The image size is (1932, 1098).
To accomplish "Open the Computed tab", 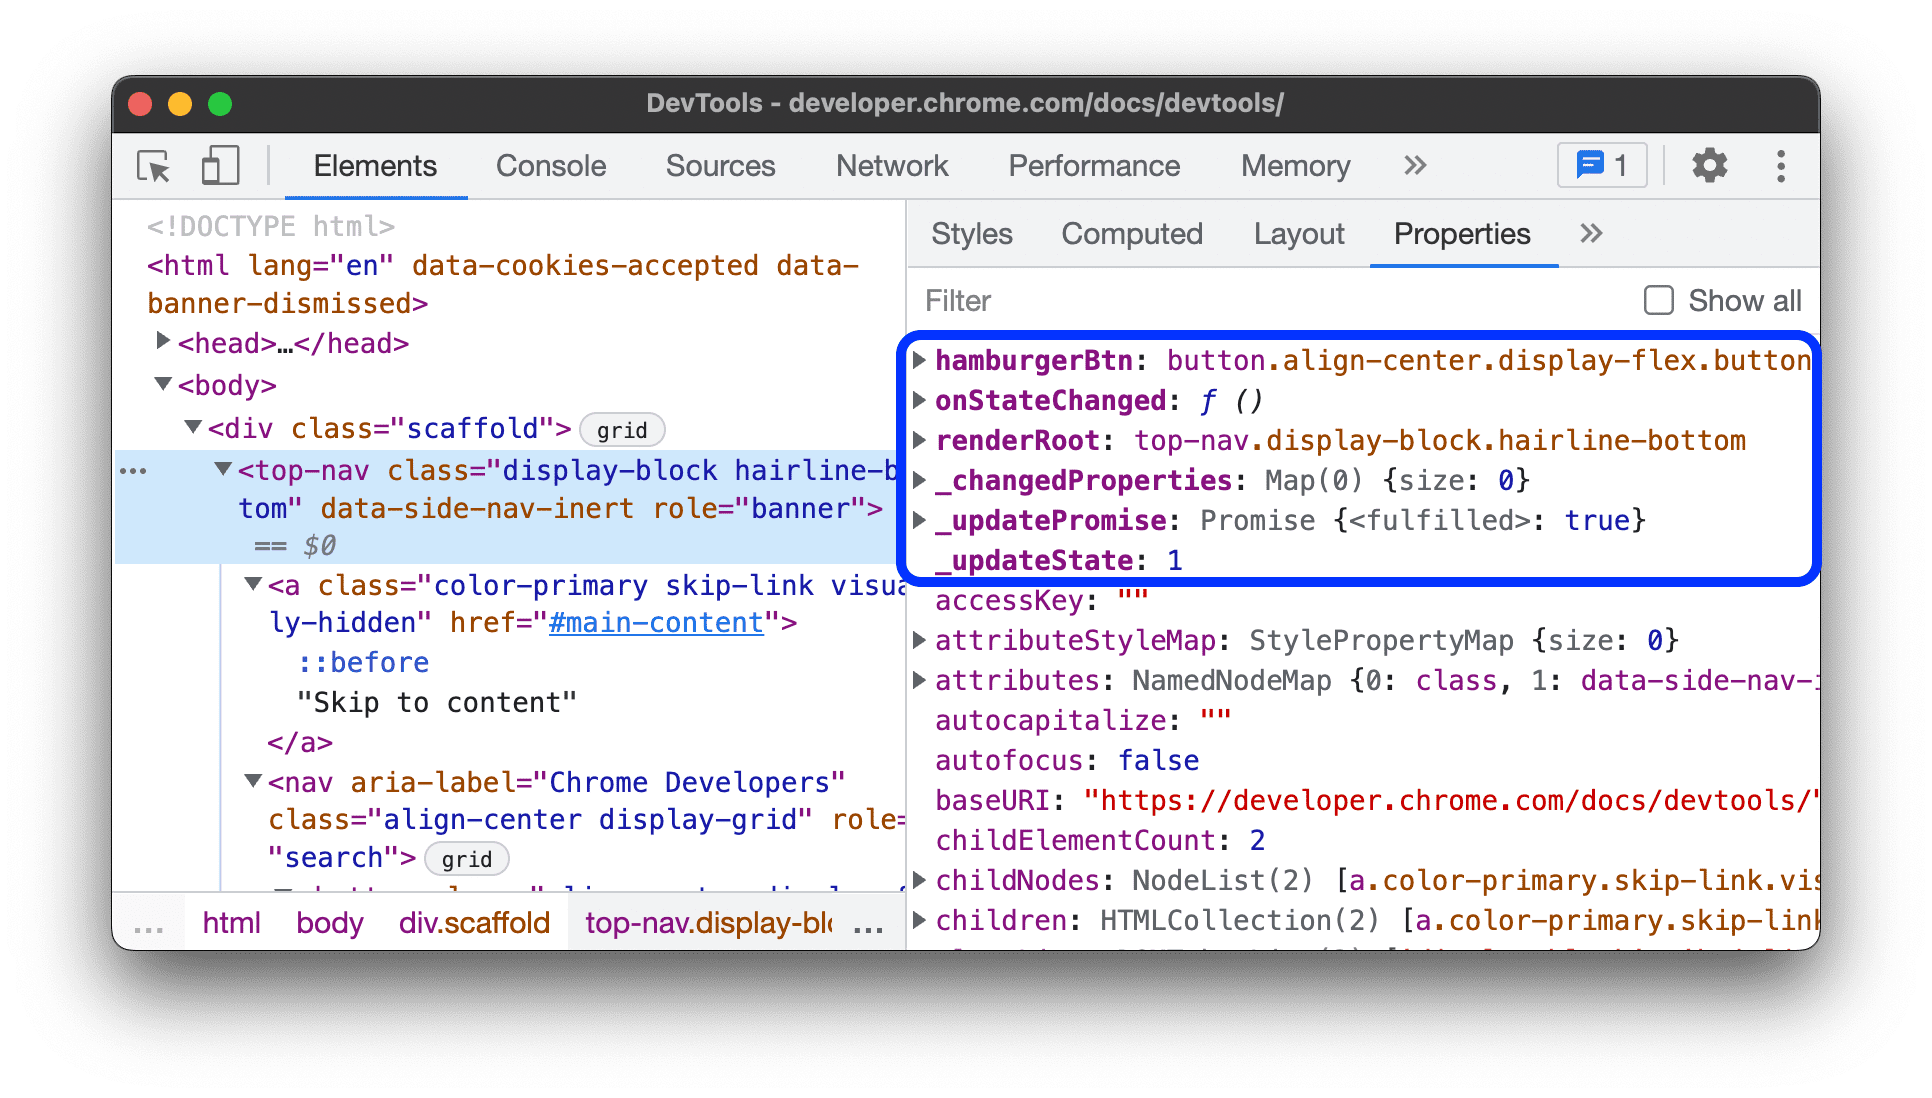I will click(x=1132, y=233).
